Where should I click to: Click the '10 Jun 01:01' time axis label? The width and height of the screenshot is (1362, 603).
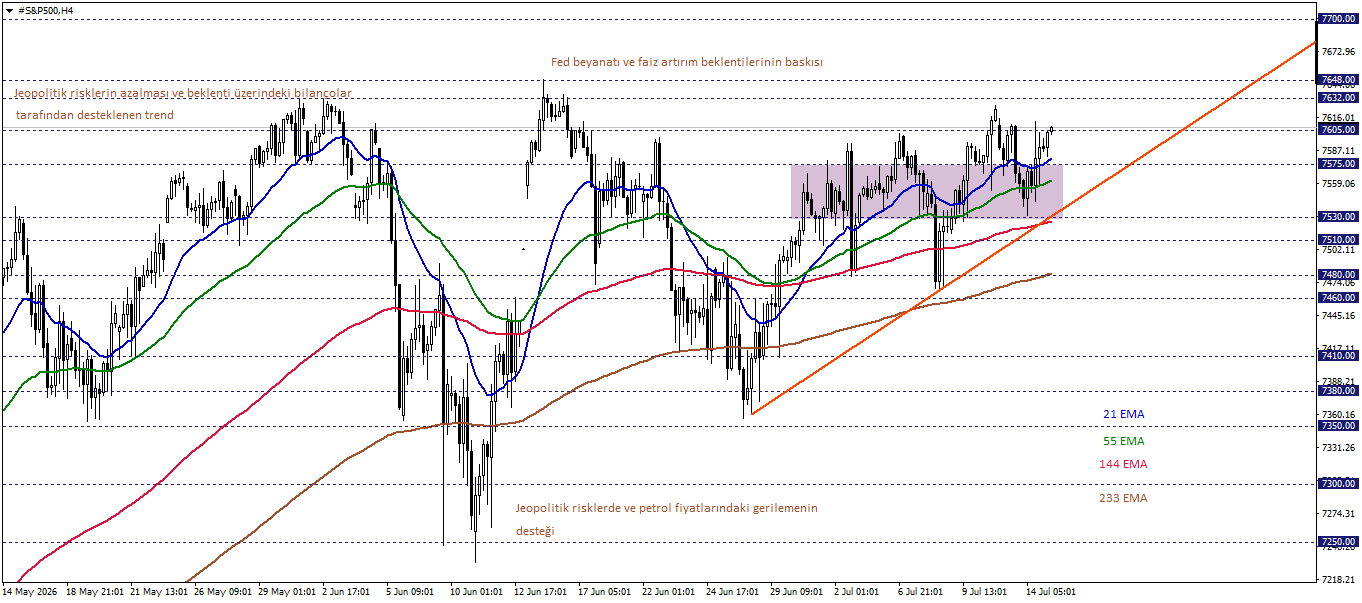coord(478,592)
